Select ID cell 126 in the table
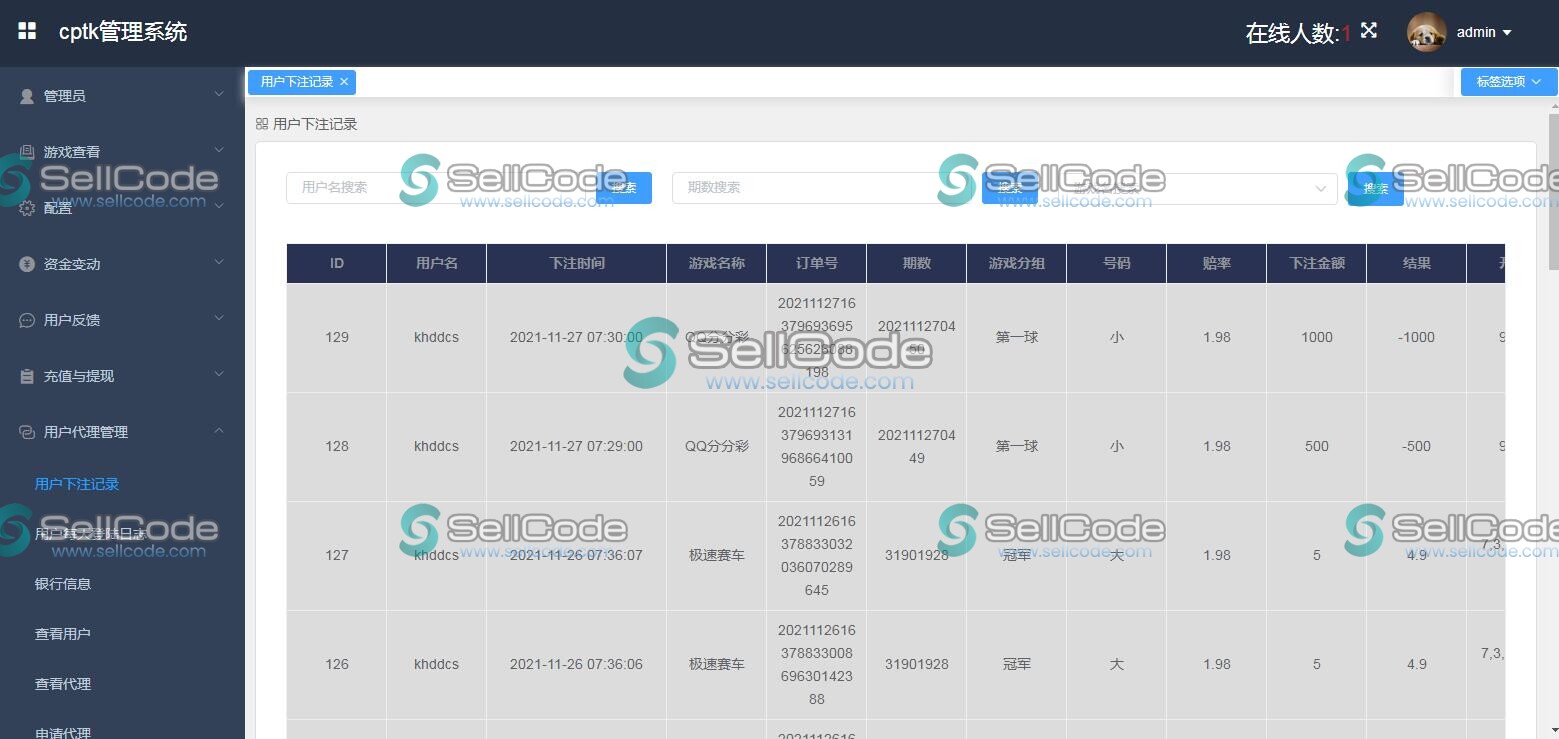1559x739 pixels. tap(337, 664)
